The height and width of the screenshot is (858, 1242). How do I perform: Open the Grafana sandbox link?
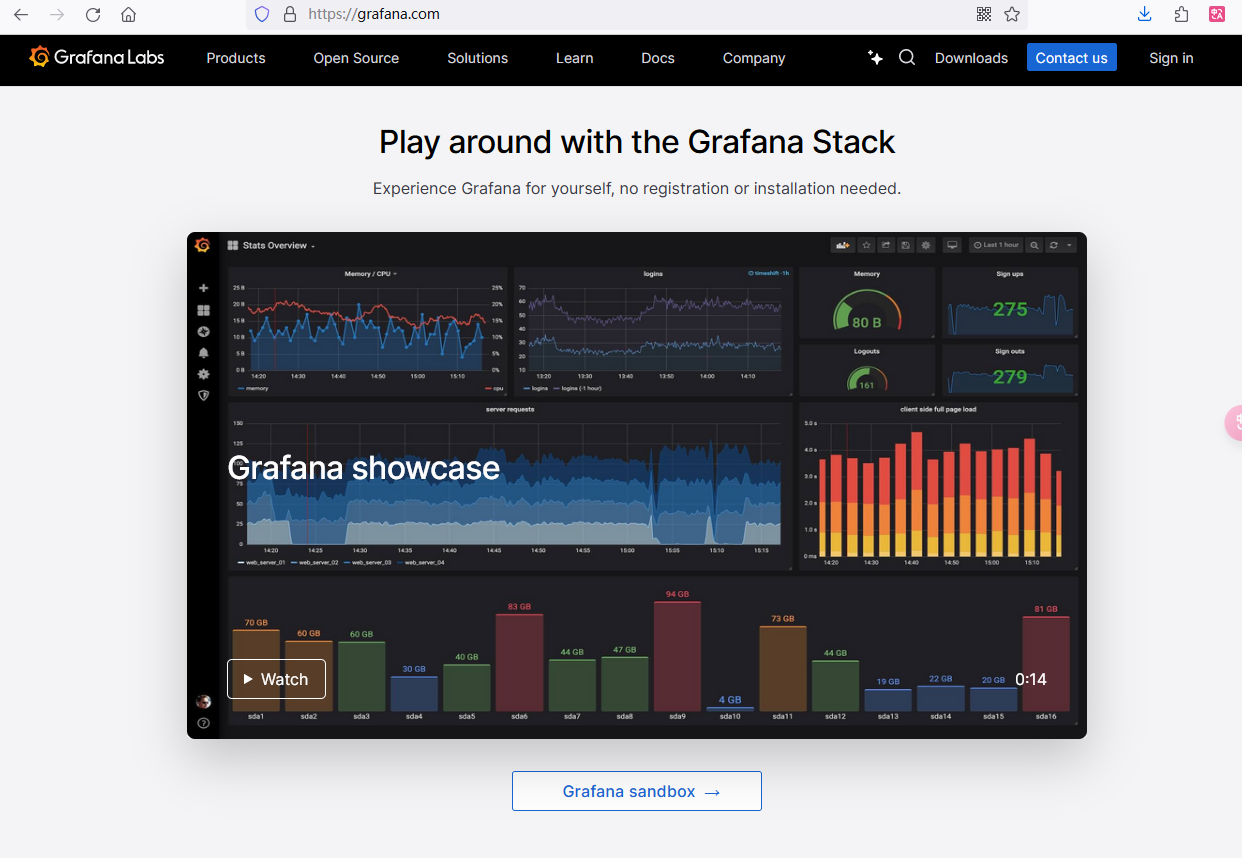(x=637, y=791)
